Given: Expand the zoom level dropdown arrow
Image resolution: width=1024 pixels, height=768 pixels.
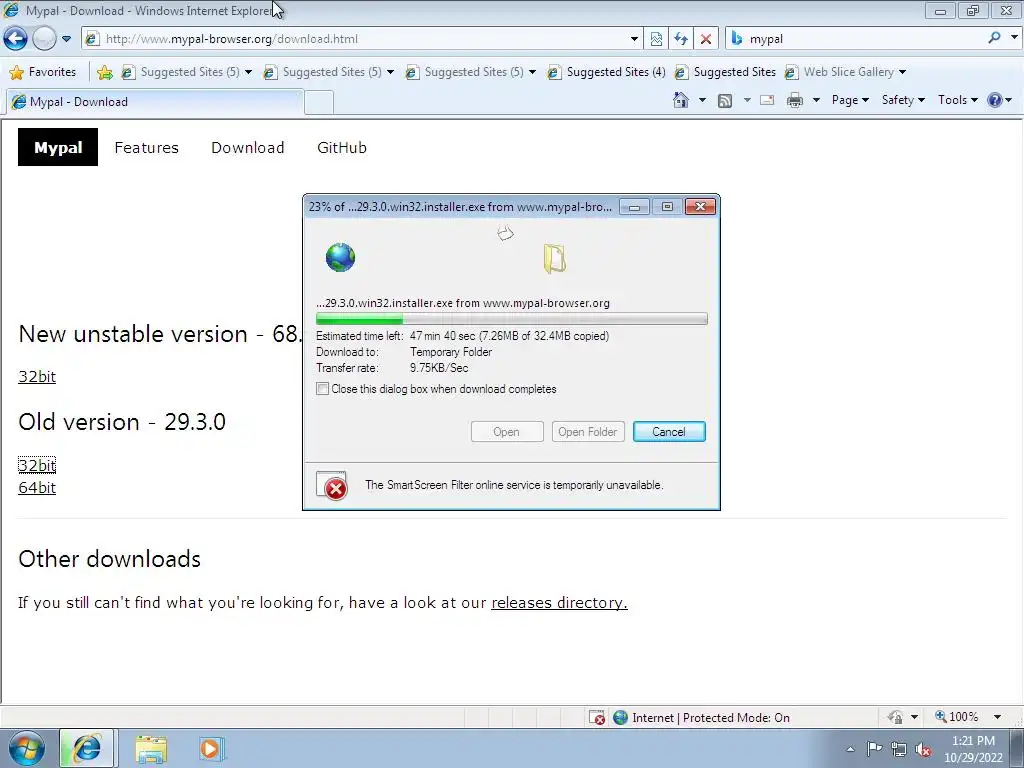Looking at the screenshot, I should click(x=997, y=717).
